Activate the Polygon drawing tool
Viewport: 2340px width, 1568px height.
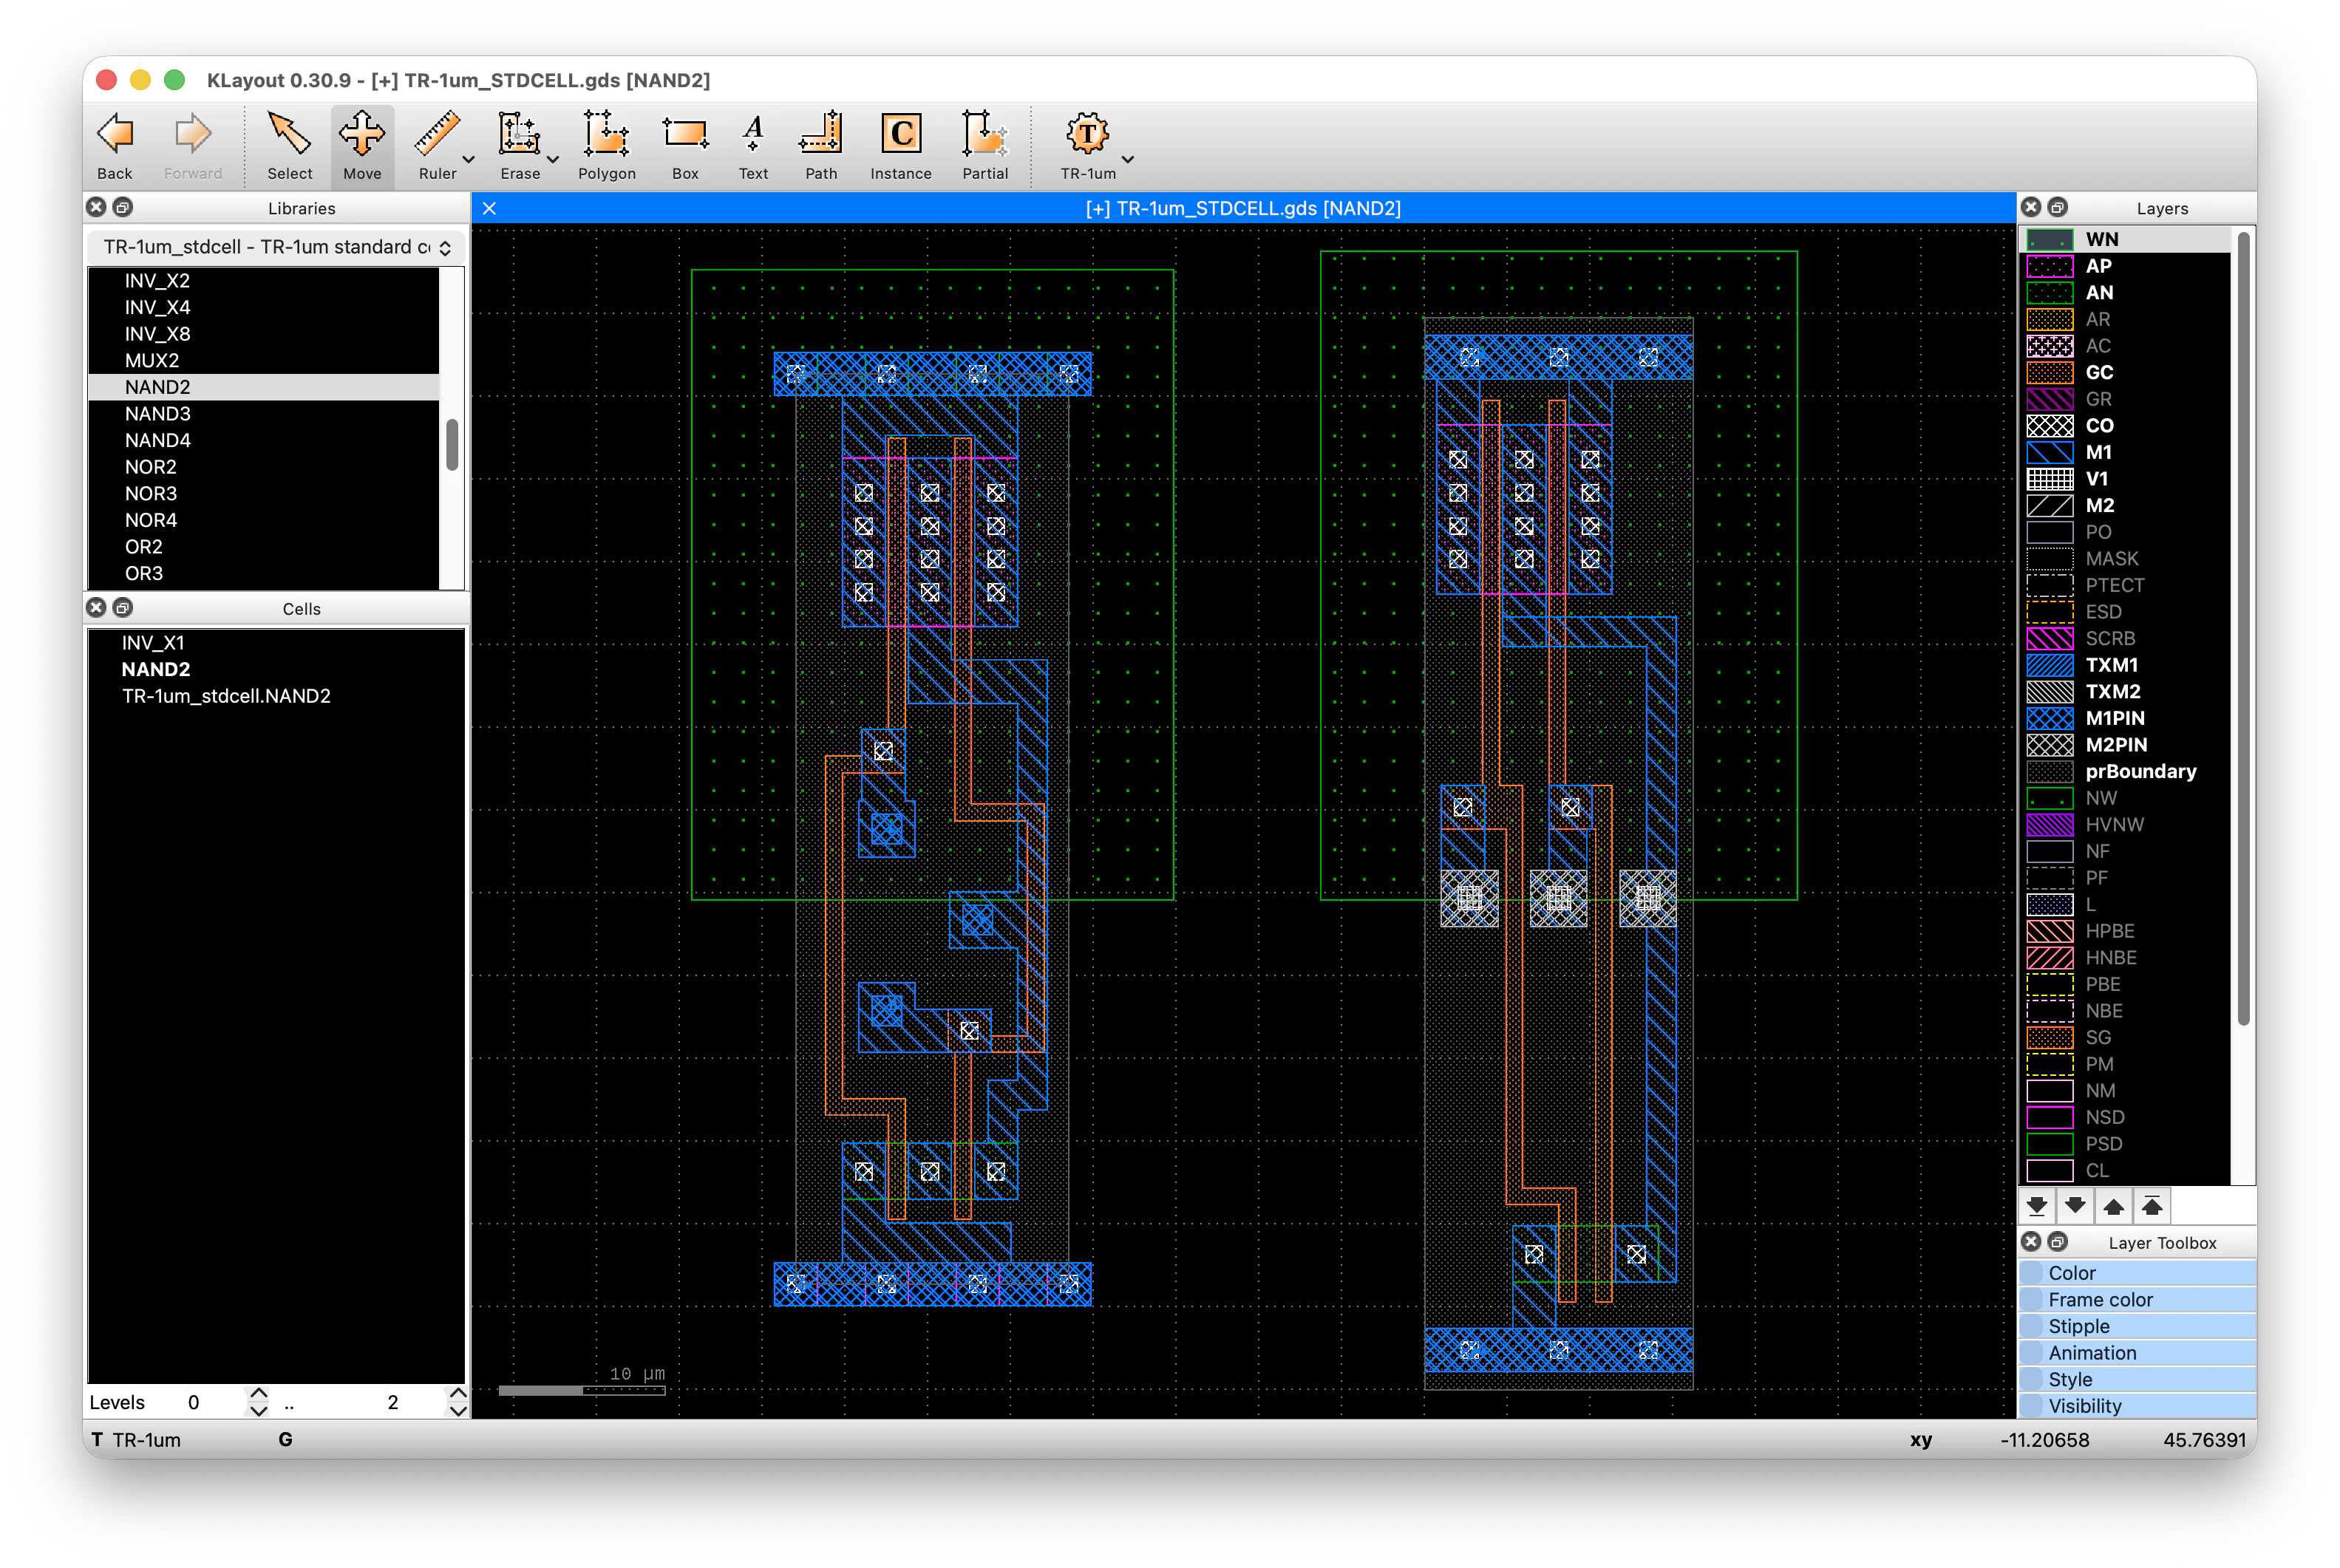[x=606, y=146]
